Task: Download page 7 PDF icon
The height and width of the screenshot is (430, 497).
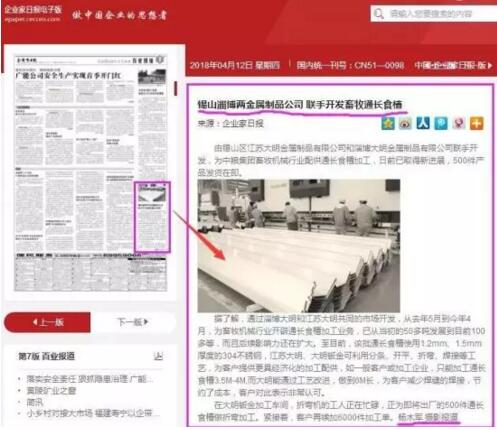Action: tap(158, 356)
